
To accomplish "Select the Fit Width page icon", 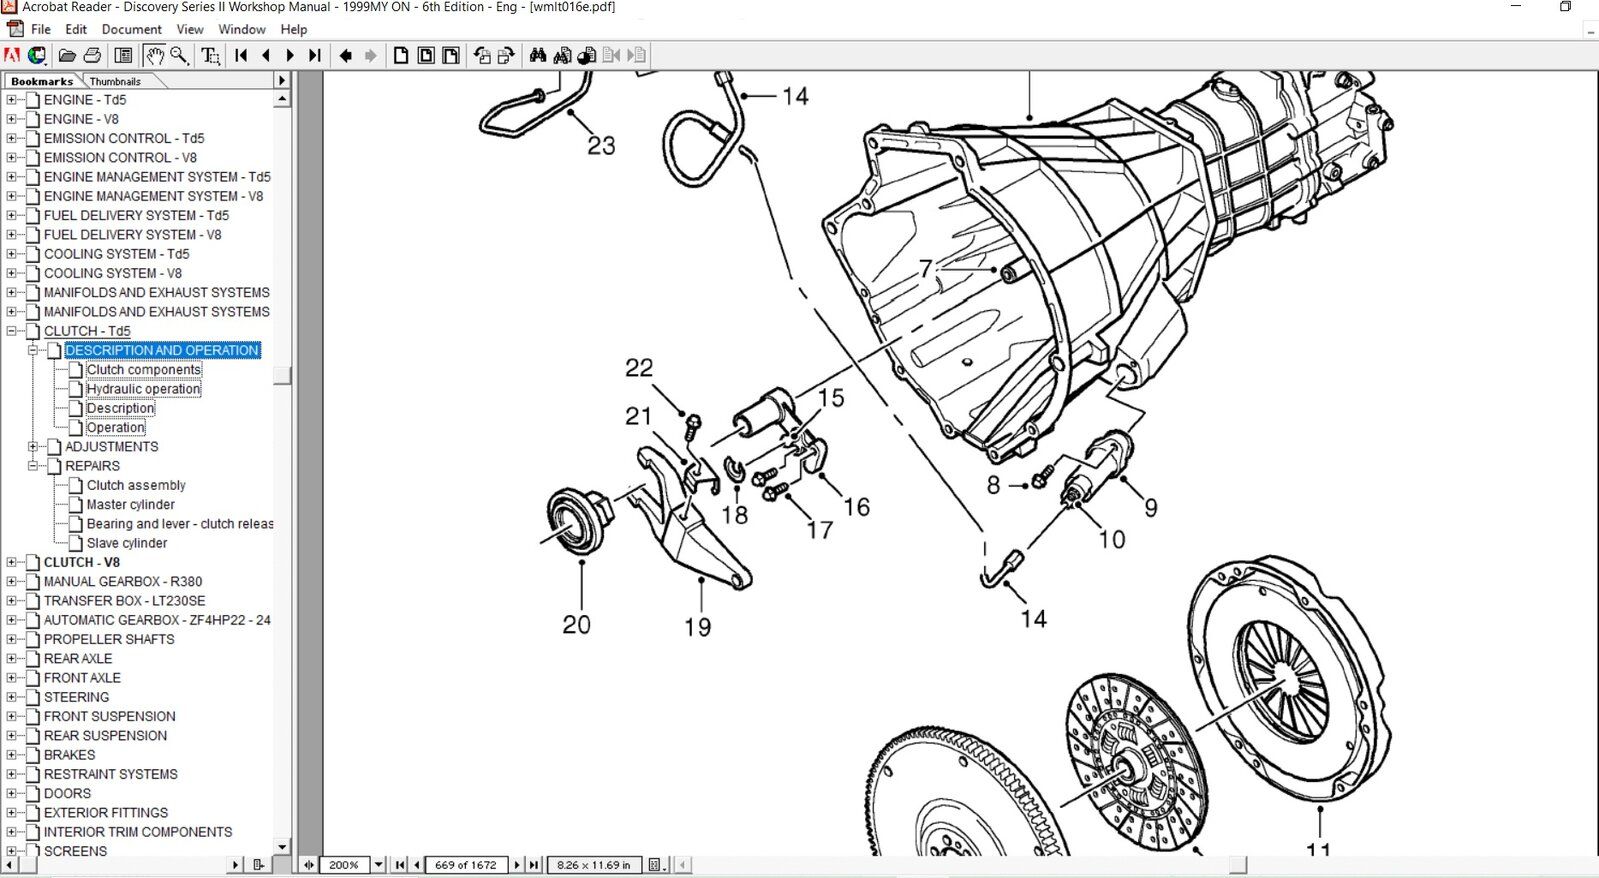I will pos(451,55).
